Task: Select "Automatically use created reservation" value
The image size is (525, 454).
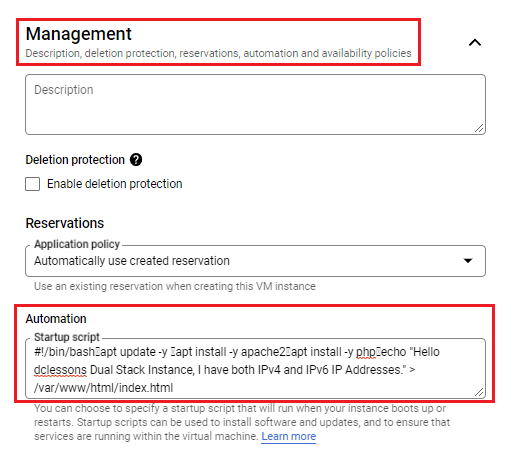Action: pos(132,261)
